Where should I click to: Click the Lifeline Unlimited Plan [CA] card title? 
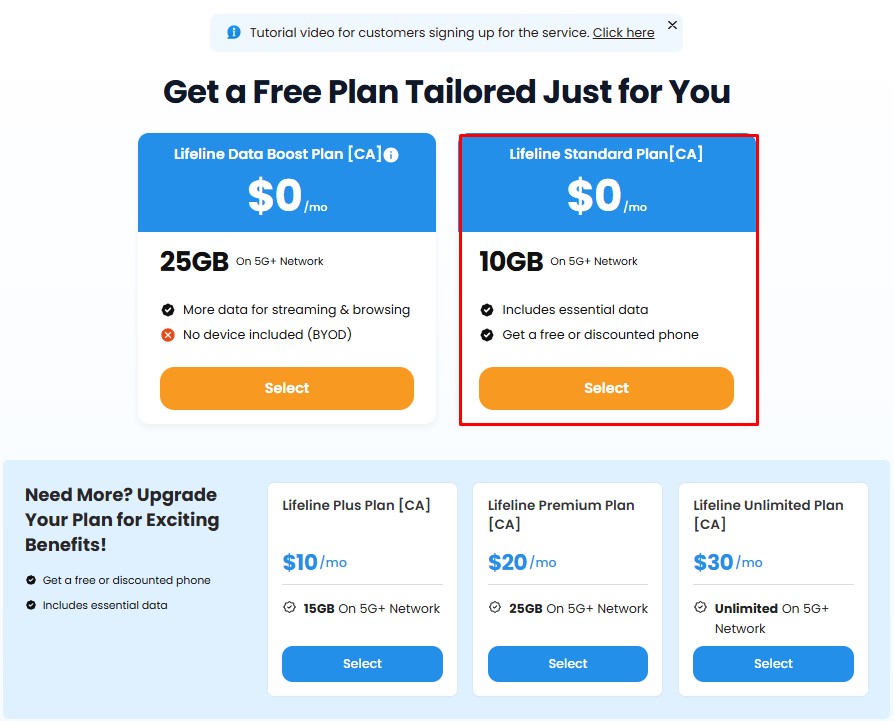(768, 514)
